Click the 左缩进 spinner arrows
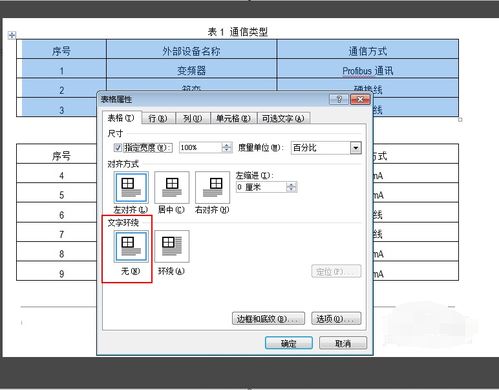 tap(291, 187)
